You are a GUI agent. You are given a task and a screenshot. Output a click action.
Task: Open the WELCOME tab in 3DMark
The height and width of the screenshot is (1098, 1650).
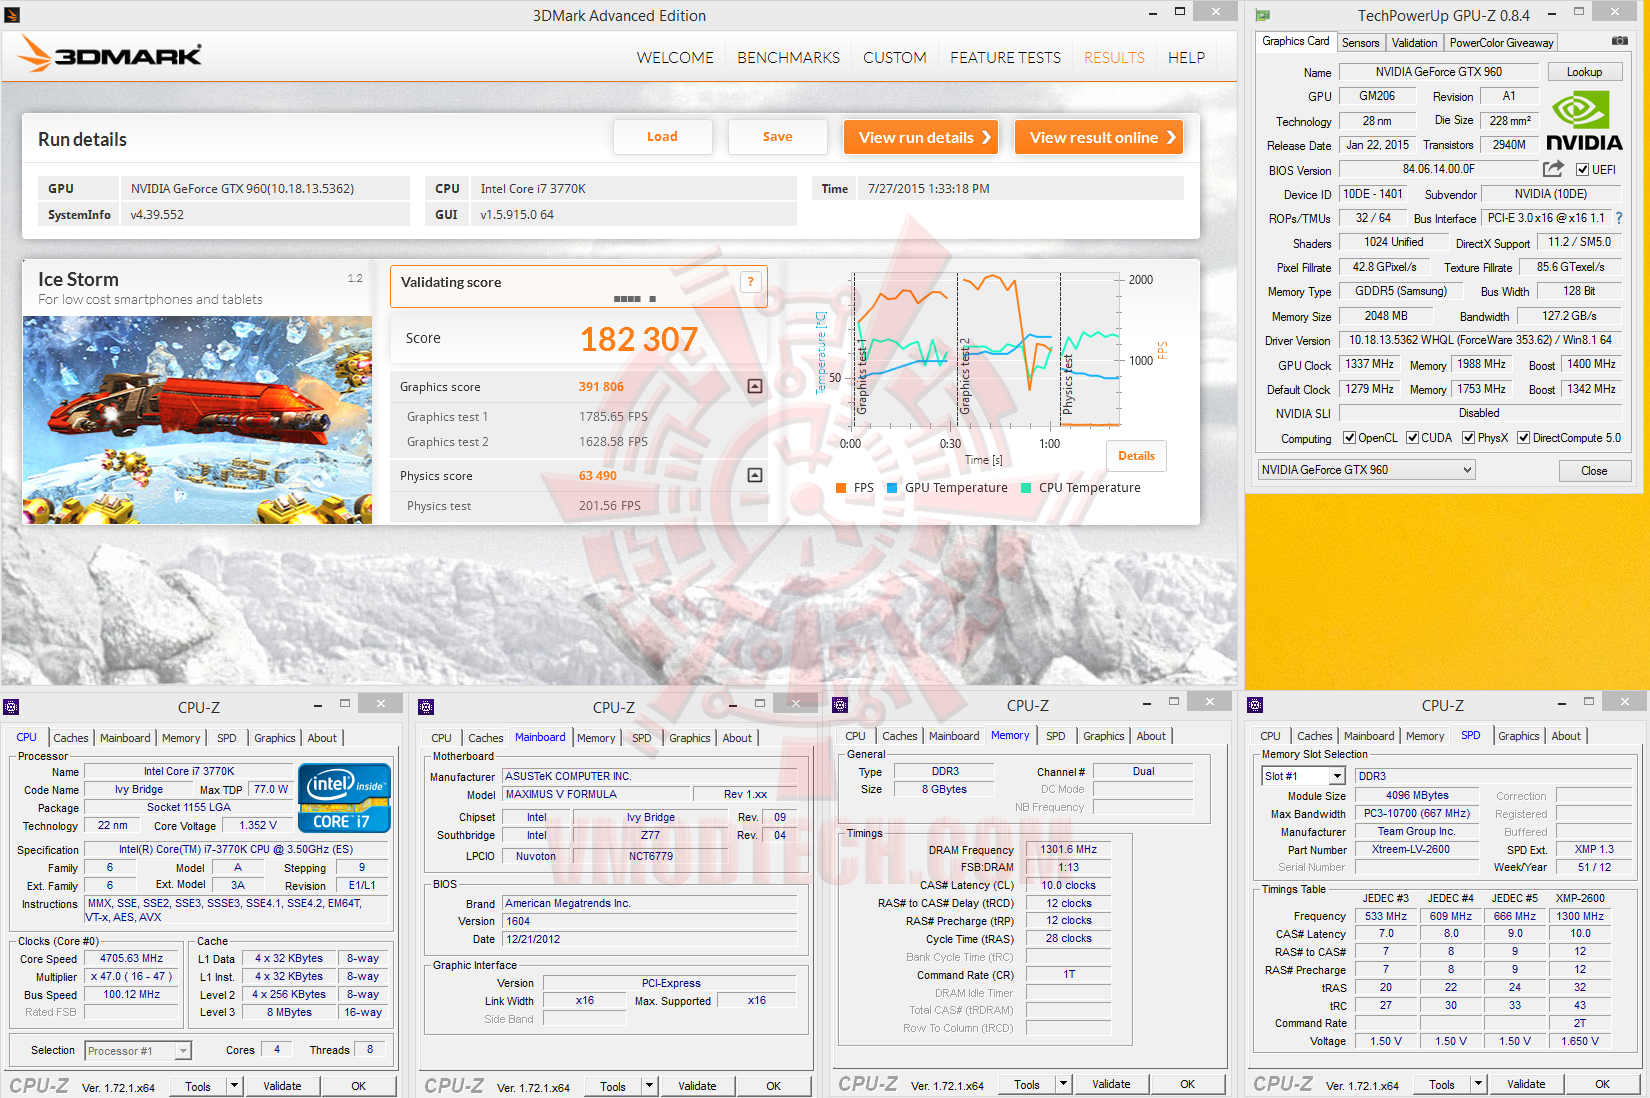(x=675, y=58)
